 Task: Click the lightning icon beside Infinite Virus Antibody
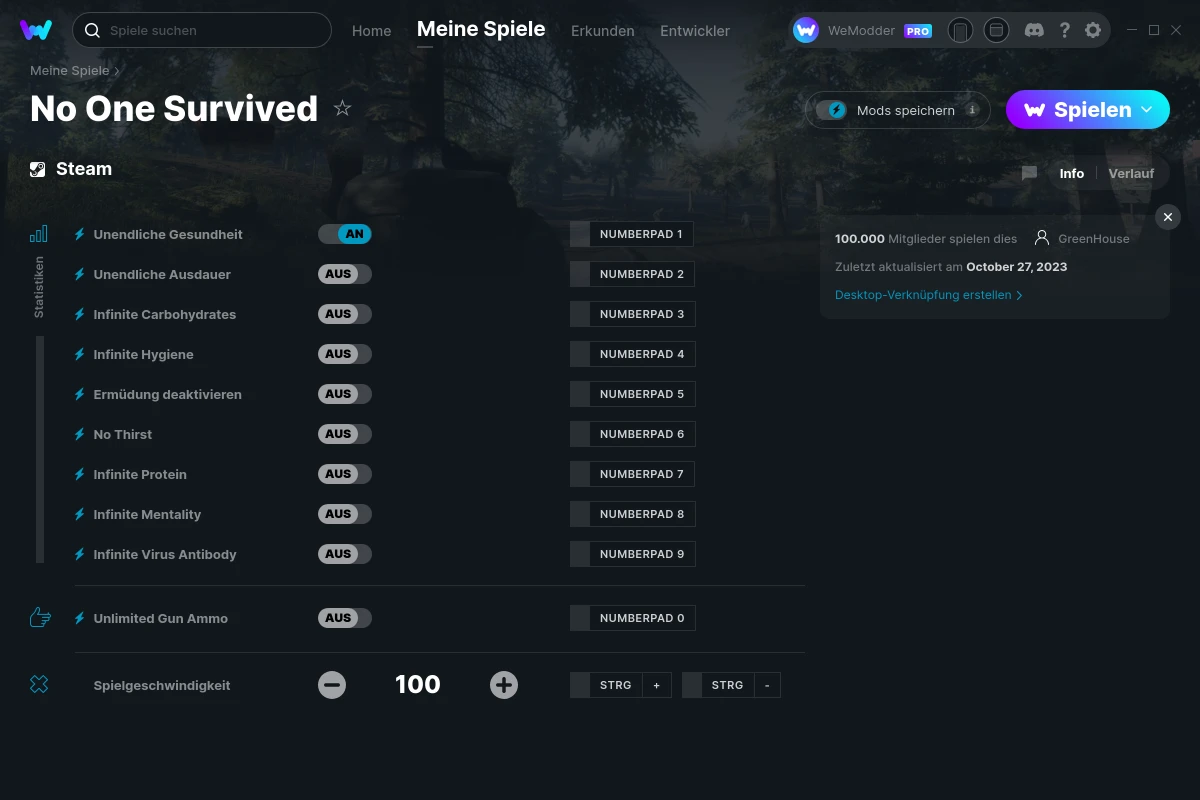pos(80,554)
